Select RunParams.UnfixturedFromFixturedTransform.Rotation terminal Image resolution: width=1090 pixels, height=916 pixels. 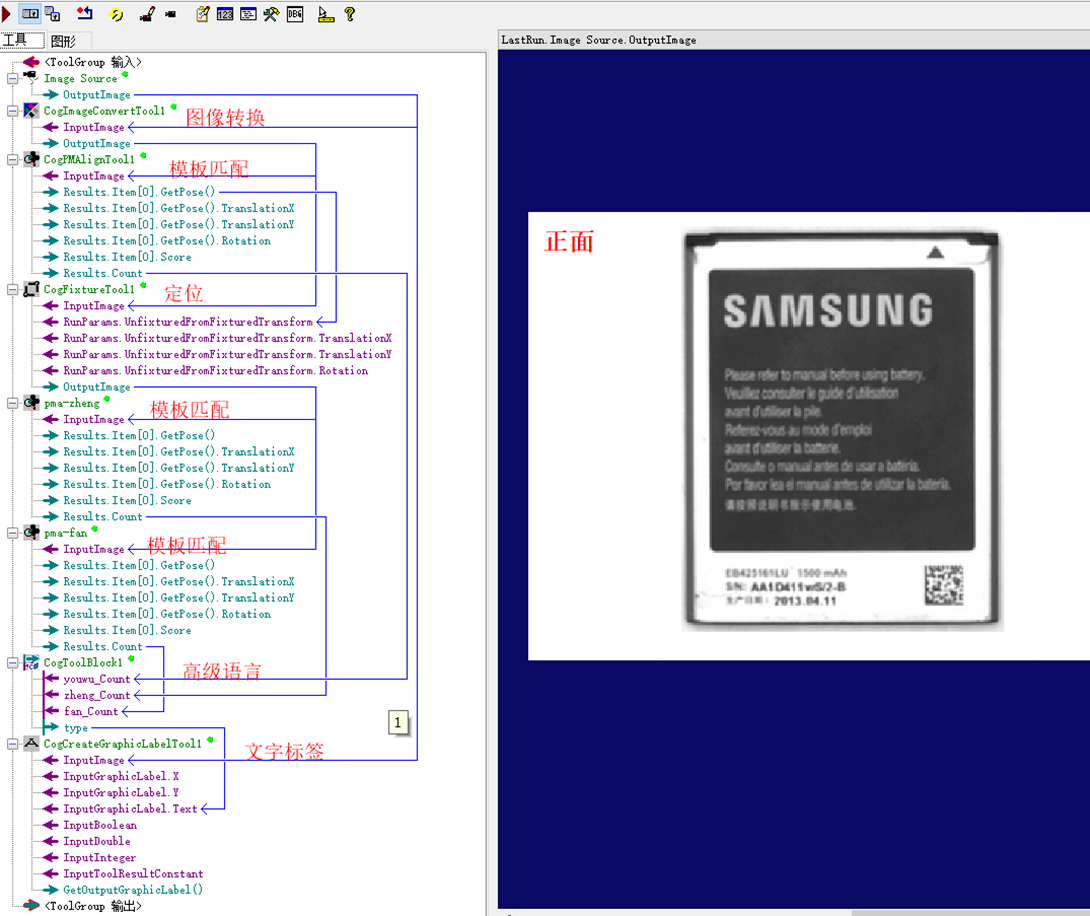(215, 370)
